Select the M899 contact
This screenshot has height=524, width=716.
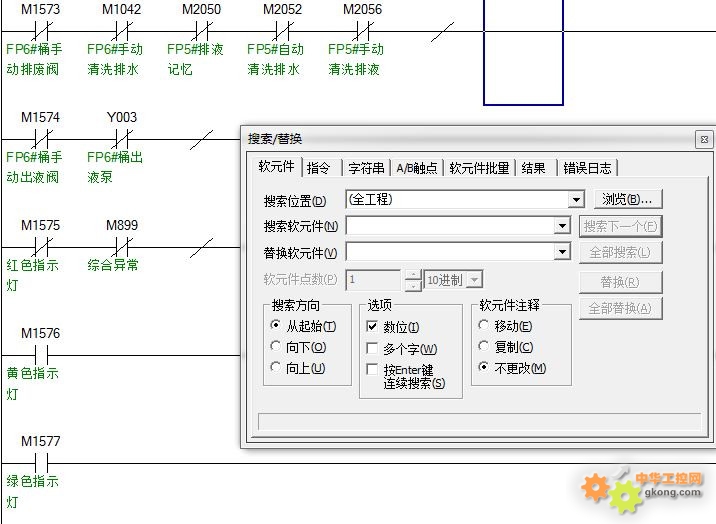click(122, 247)
